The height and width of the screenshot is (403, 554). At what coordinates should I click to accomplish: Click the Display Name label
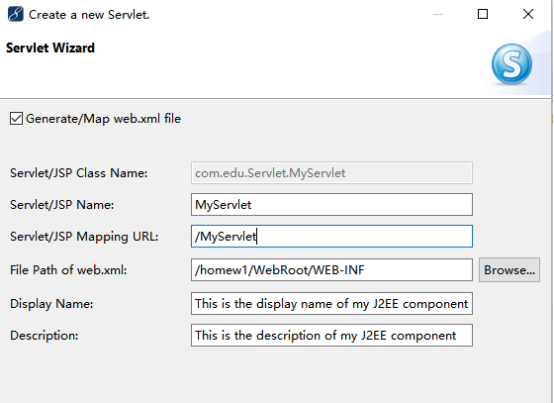click(52, 304)
